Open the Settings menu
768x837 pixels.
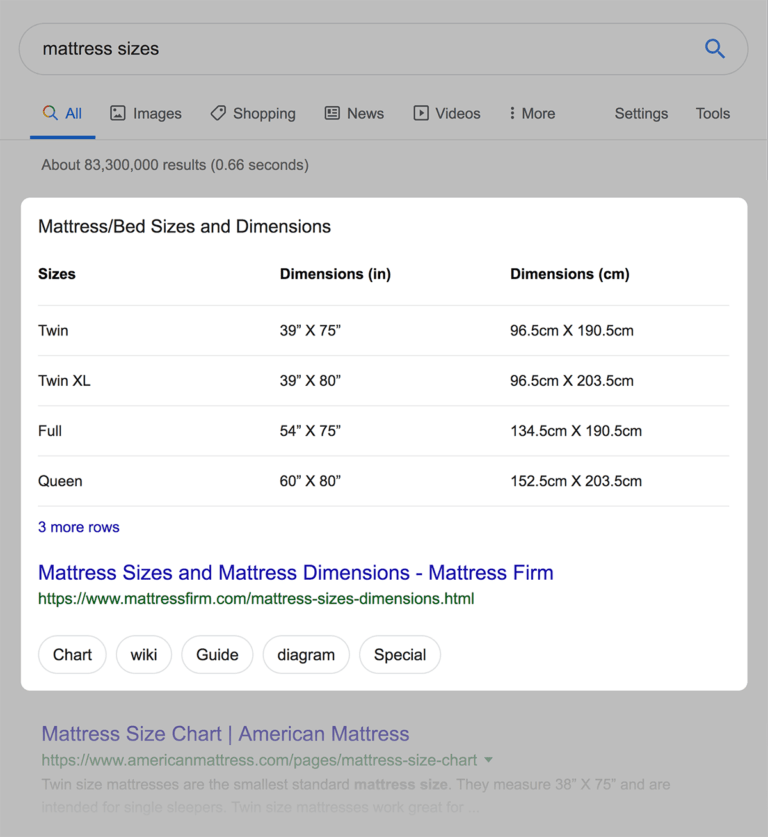tap(641, 113)
